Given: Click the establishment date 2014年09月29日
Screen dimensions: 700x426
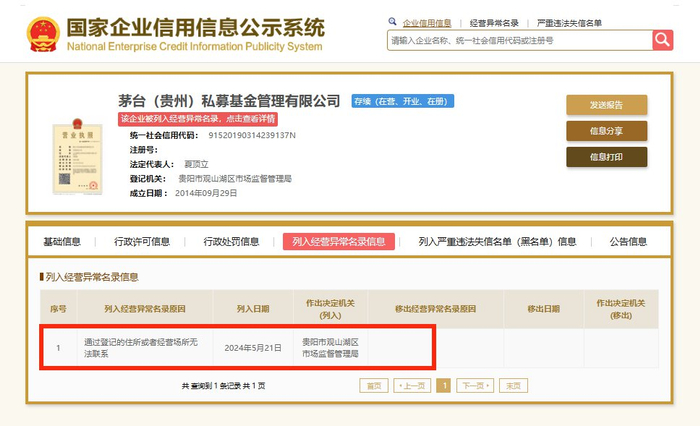Looking at the screenshot, I should pos(206,193).
